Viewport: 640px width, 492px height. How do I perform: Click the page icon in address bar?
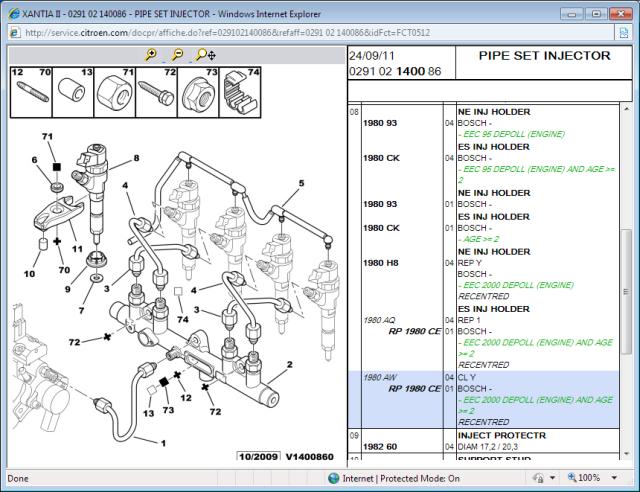[15, 33]
